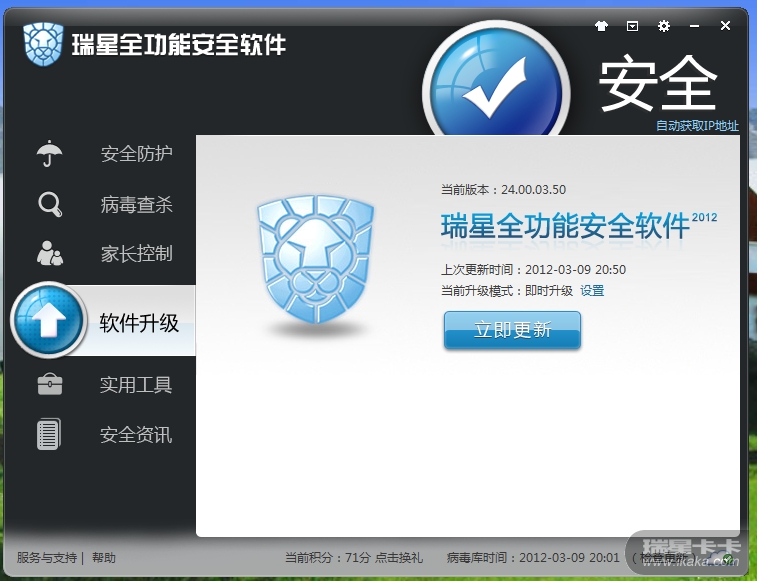Screen dimensions: 757x581
Task: Open 帮助 link in footer
Action: coord(104,558)
